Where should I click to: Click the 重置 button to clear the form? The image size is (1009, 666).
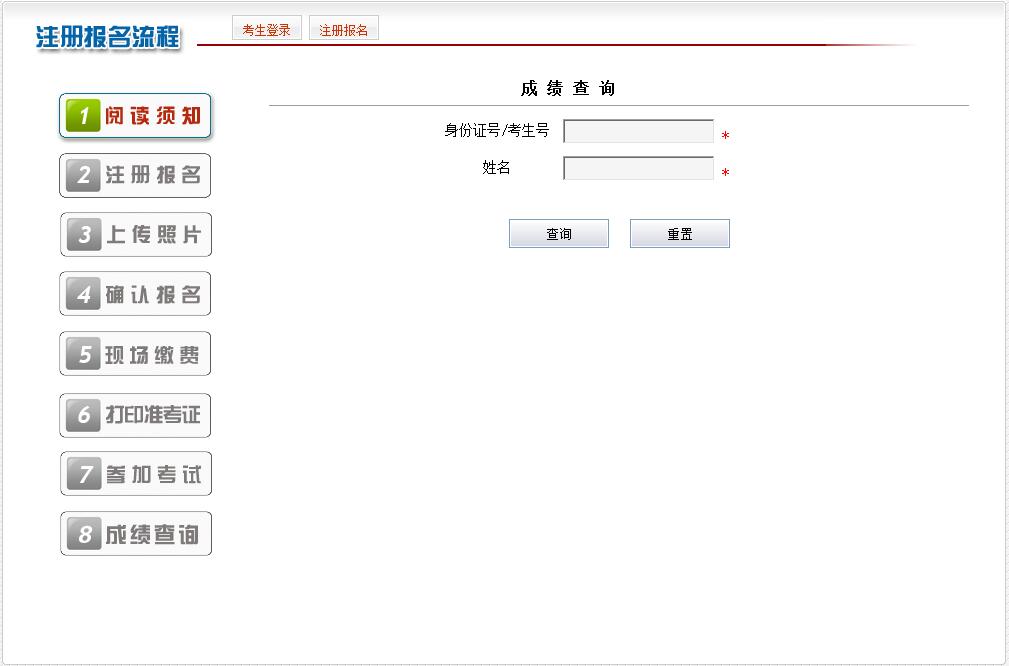(679, 234)
